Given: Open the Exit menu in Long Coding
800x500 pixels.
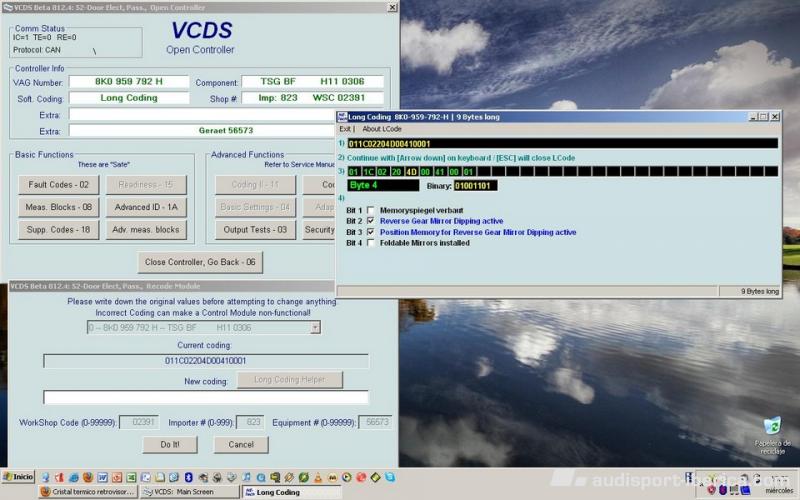Looking at the screenshot, I should [x=345, y=129].
